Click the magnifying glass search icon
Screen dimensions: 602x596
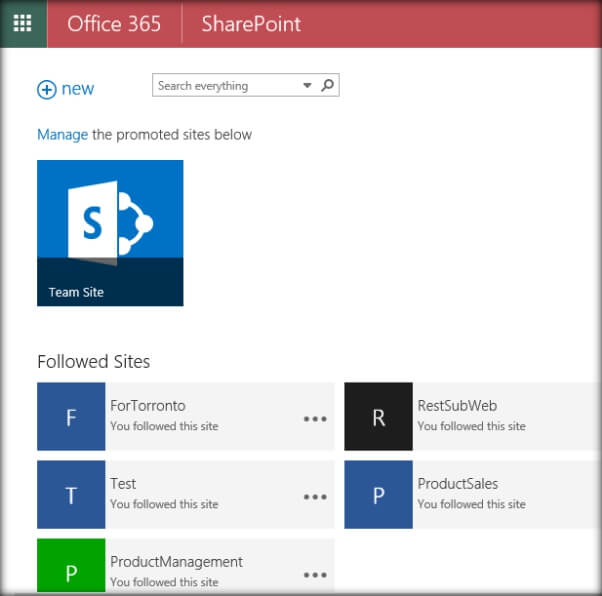pos(327,85)
